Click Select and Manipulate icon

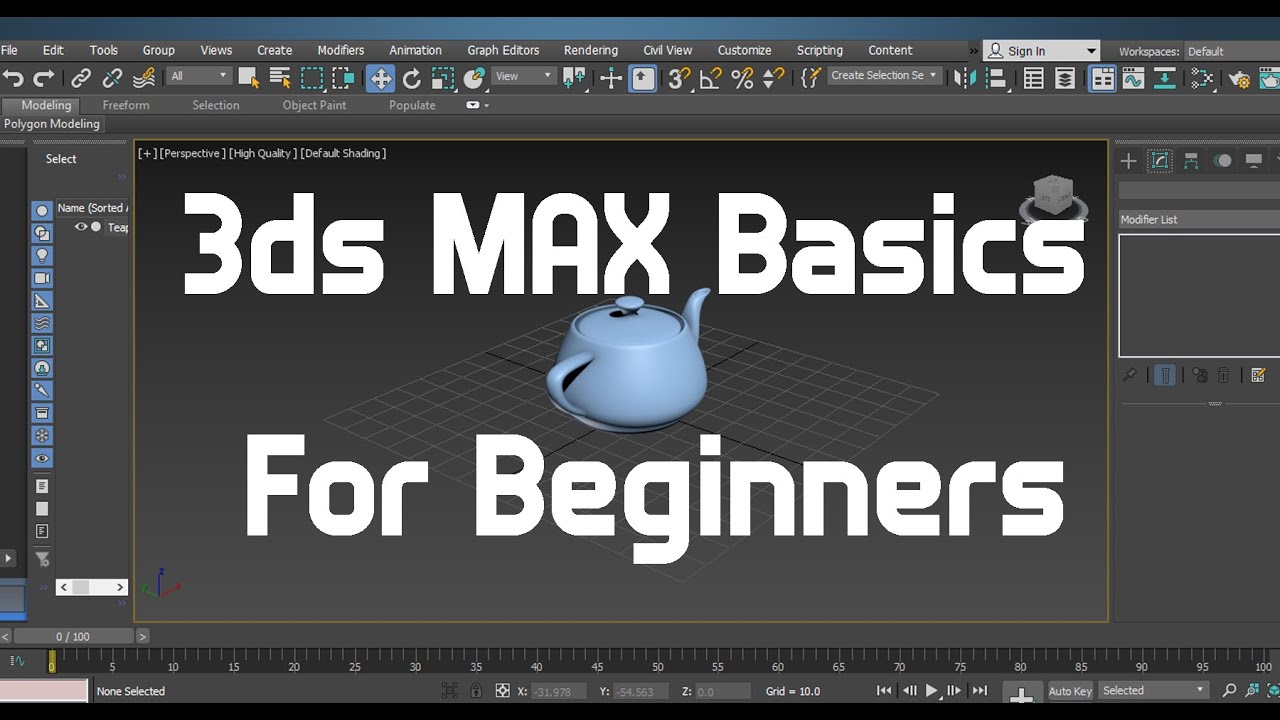click(x=610, y=78)
